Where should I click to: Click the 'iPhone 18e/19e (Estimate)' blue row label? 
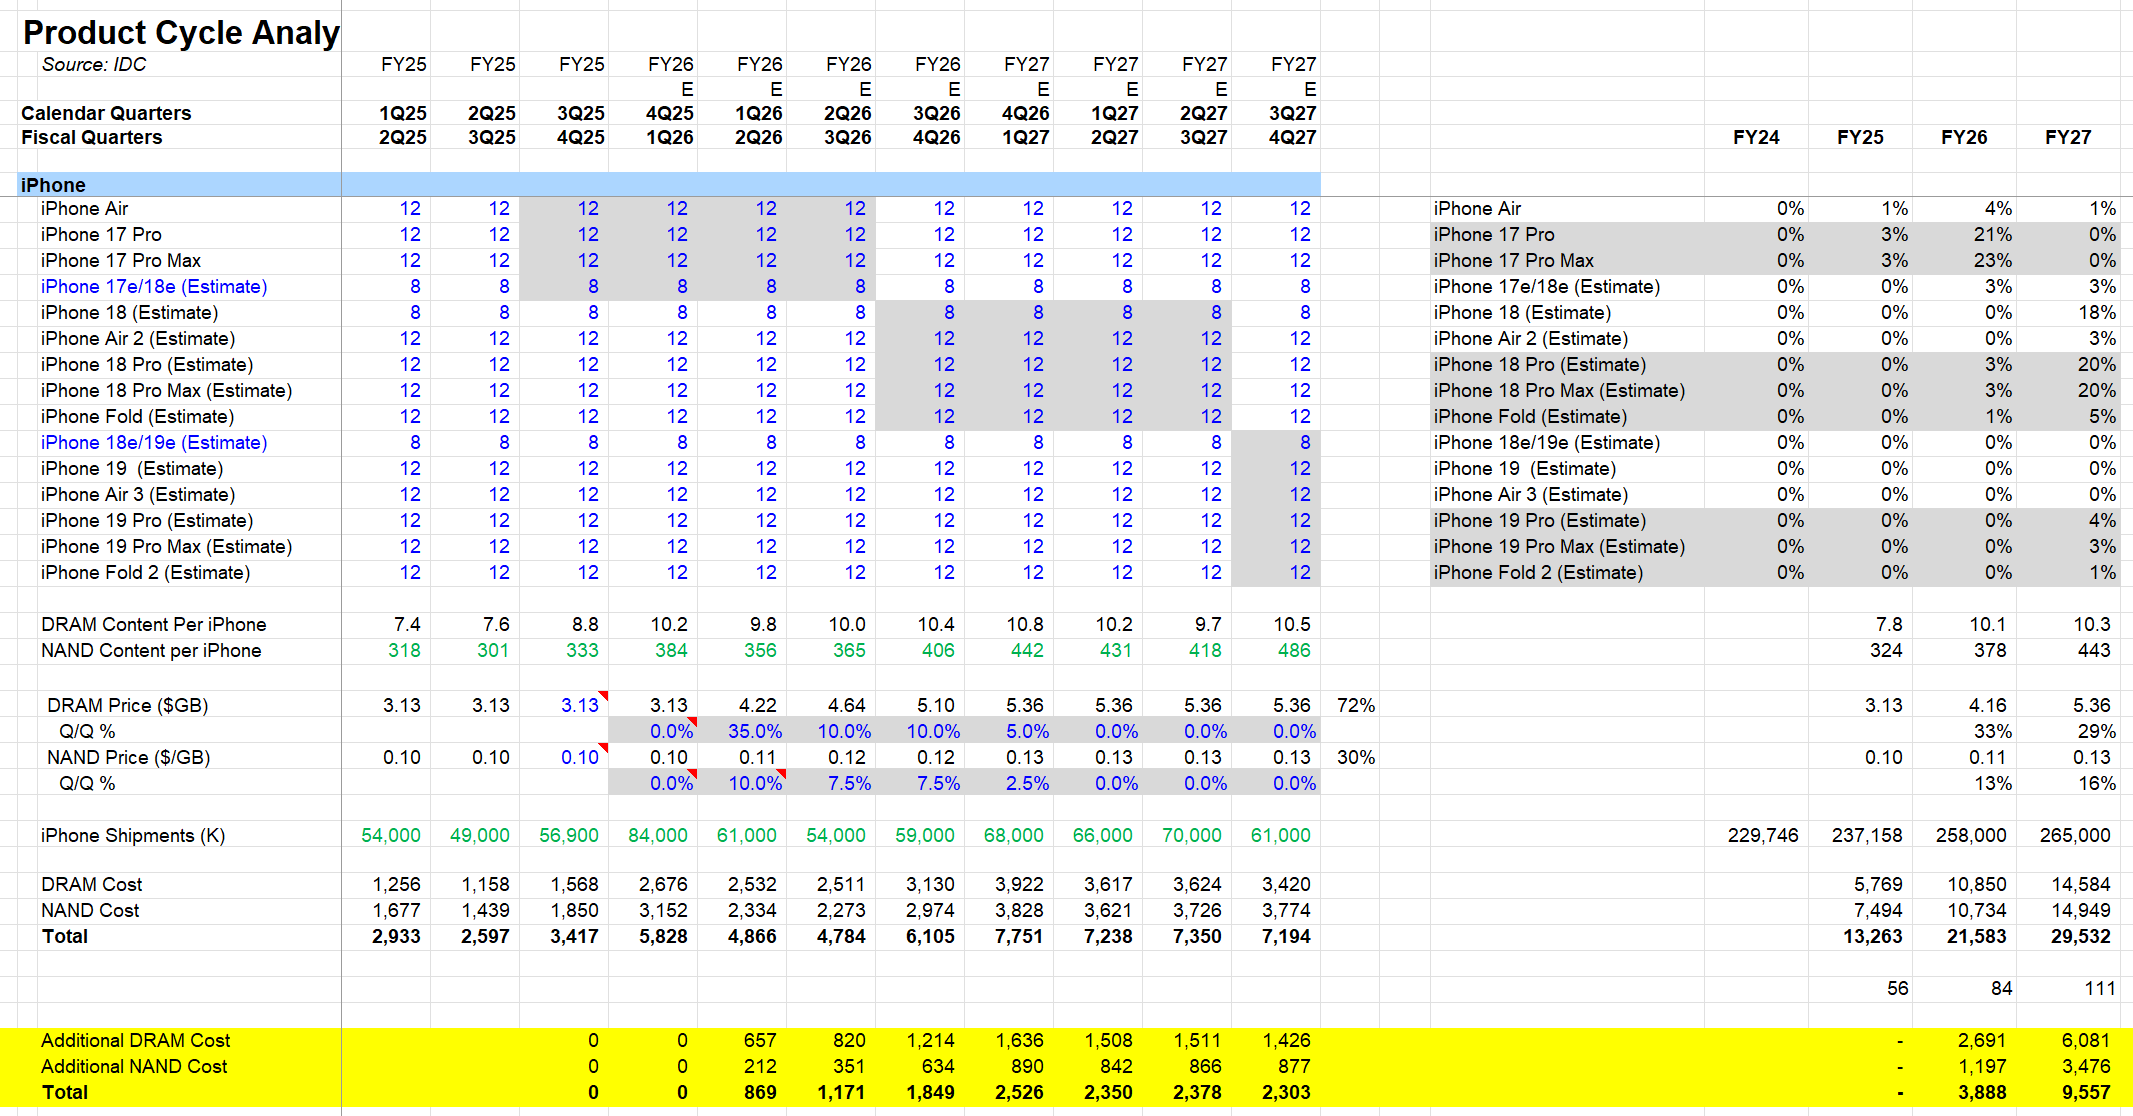154,443
